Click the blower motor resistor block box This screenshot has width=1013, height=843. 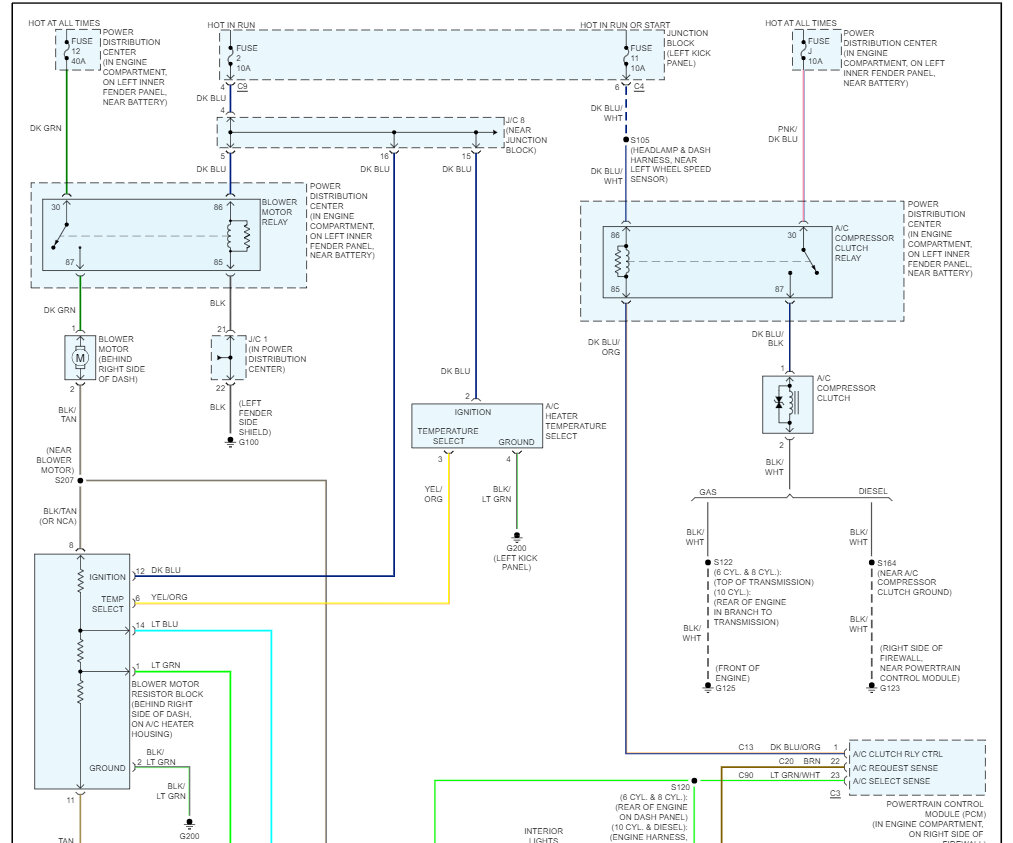pyautogui.click(x=82, y=672)
